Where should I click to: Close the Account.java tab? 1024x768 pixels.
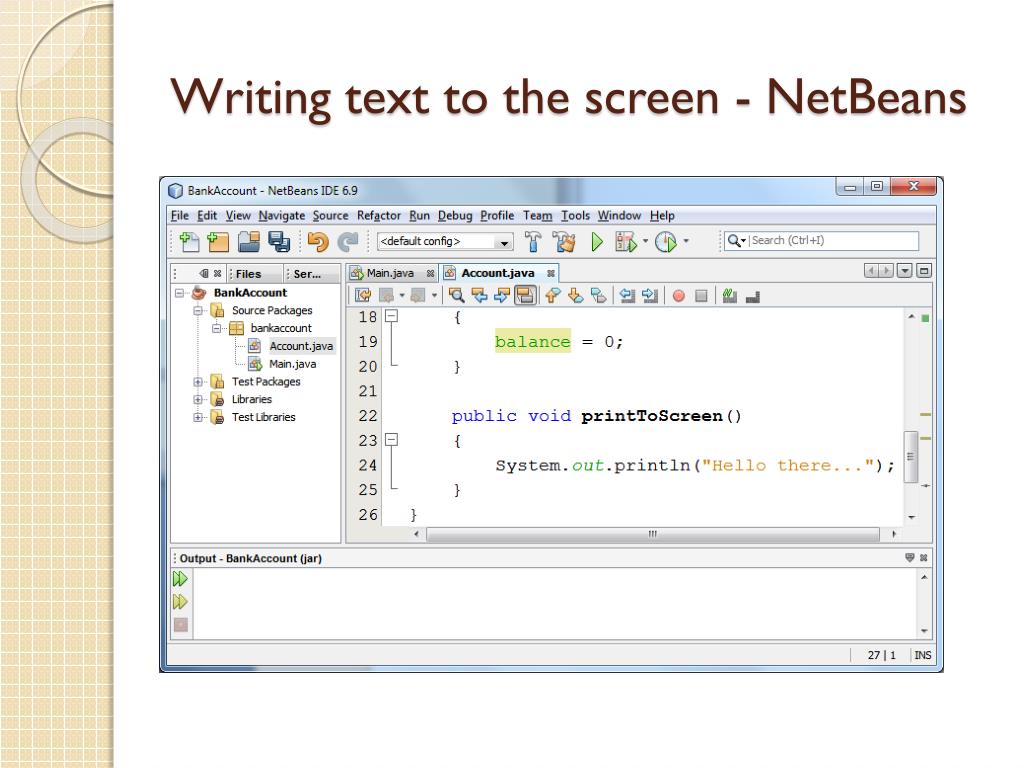point(551,274)
